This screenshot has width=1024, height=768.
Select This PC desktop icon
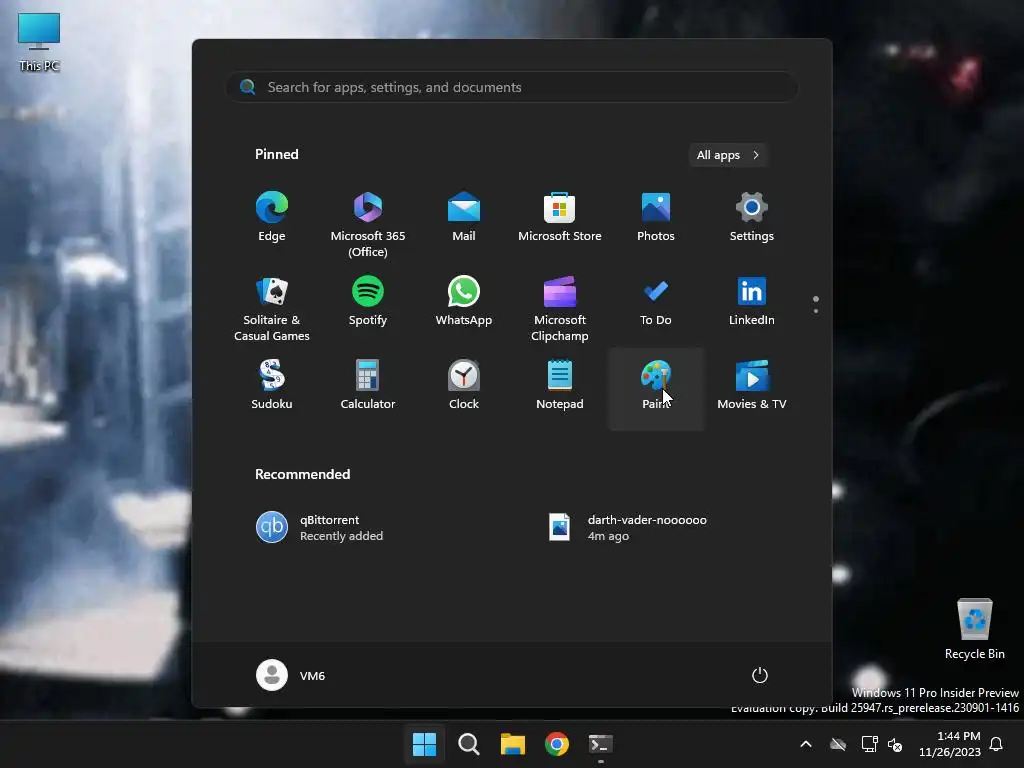click(x=39, y=41)
